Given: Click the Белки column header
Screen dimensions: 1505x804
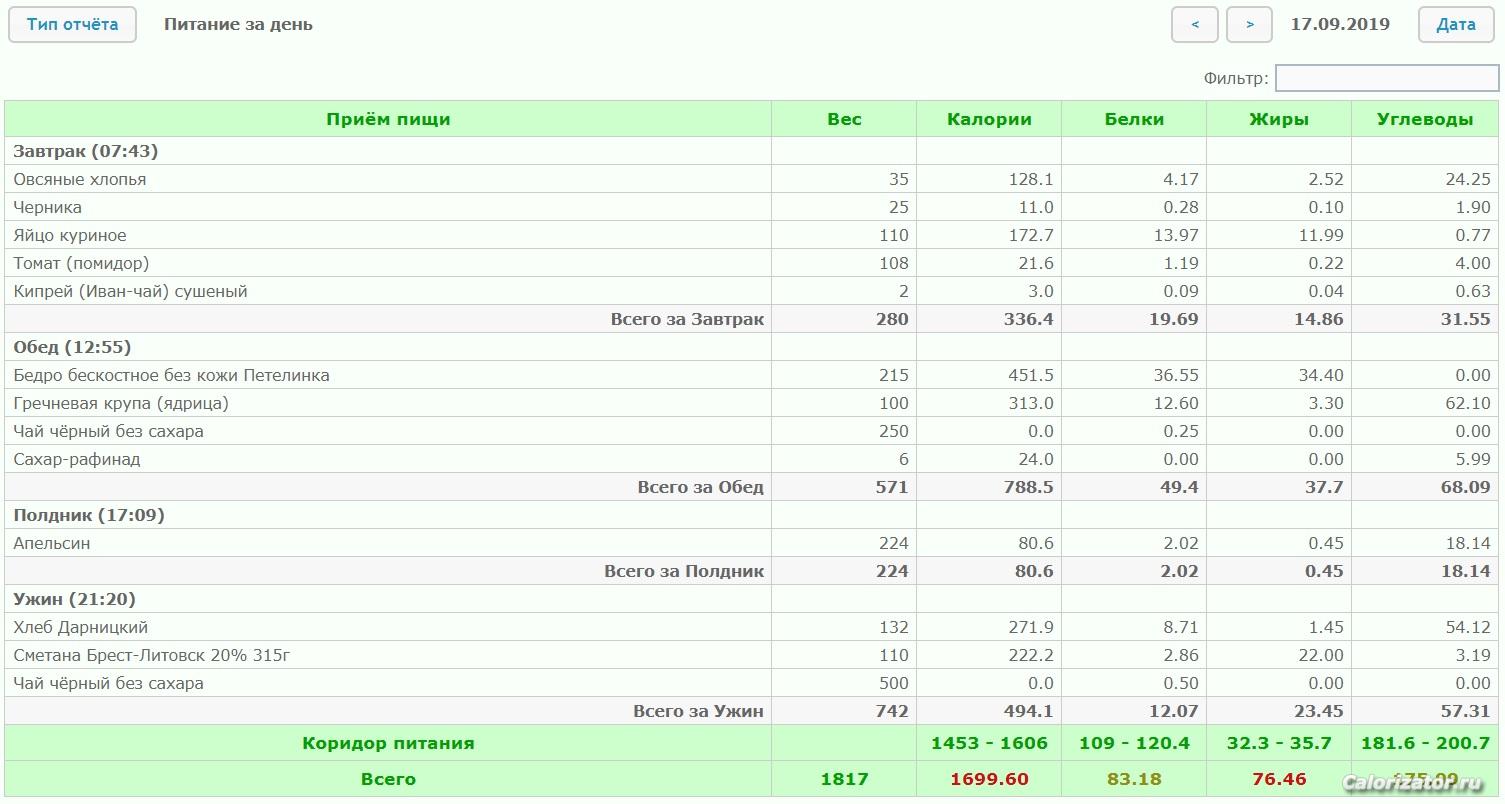Looking at the screenshot, I should tap(1134, 119).
